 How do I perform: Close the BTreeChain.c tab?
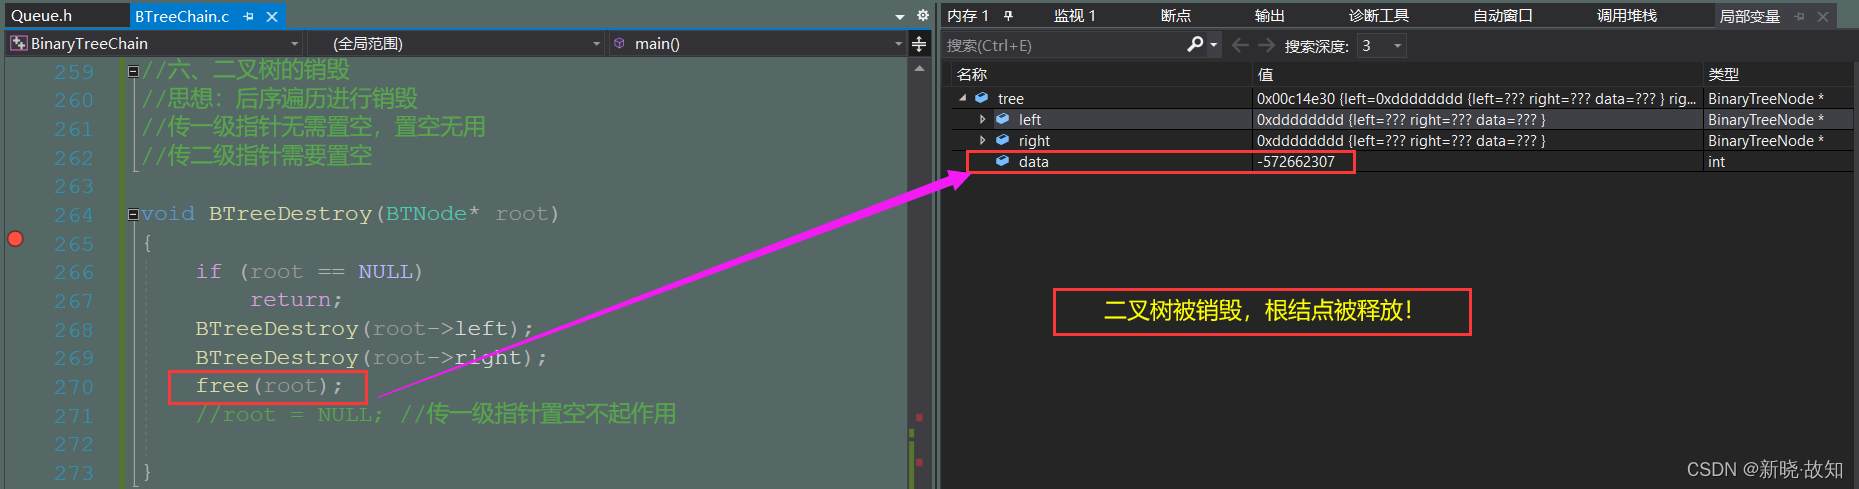pyautogui.click(x=272, y=17)
